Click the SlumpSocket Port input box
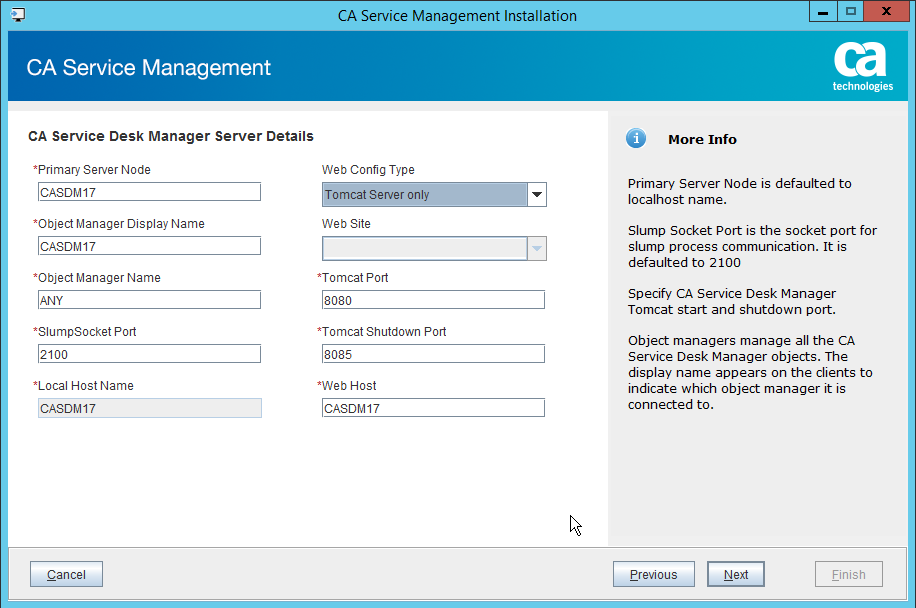Screen dimensions: 916x608 pyautogui.click(x=149, y=354)
